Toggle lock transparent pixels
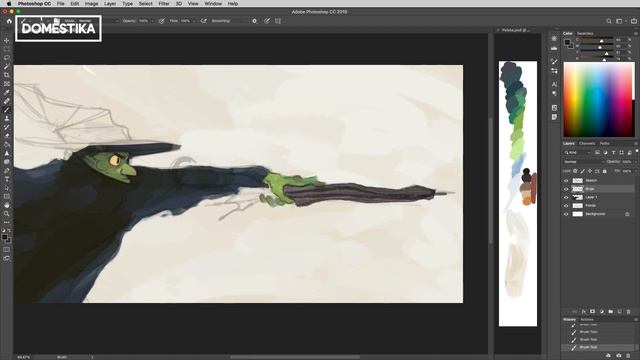Viewport: 640px width, 360px height. click(x=575, y=171)
